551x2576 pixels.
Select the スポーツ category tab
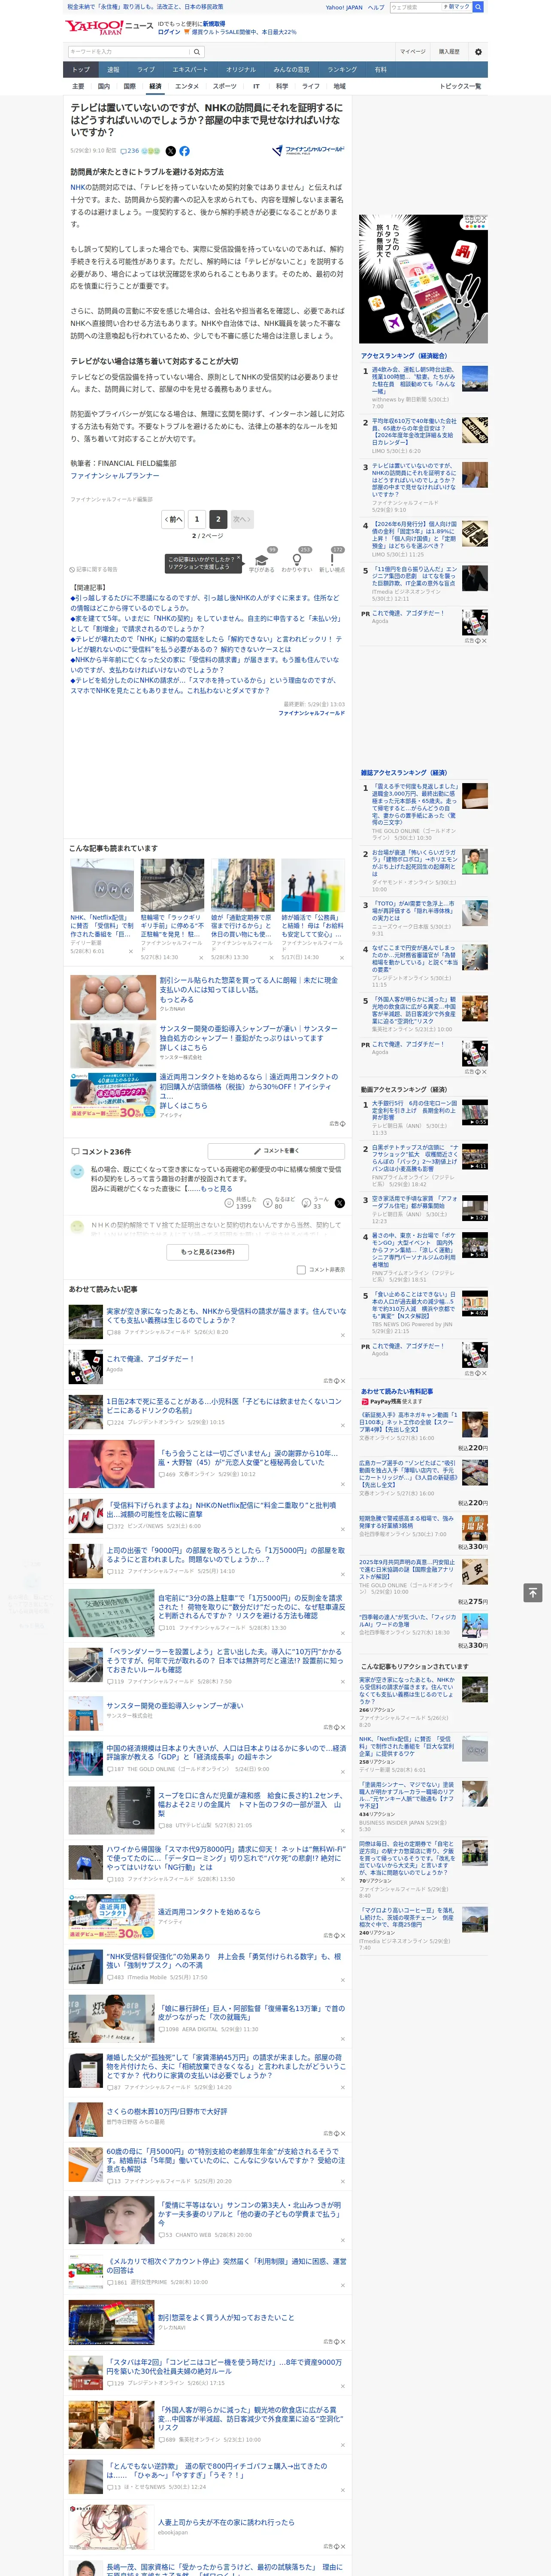pos(225,86)
